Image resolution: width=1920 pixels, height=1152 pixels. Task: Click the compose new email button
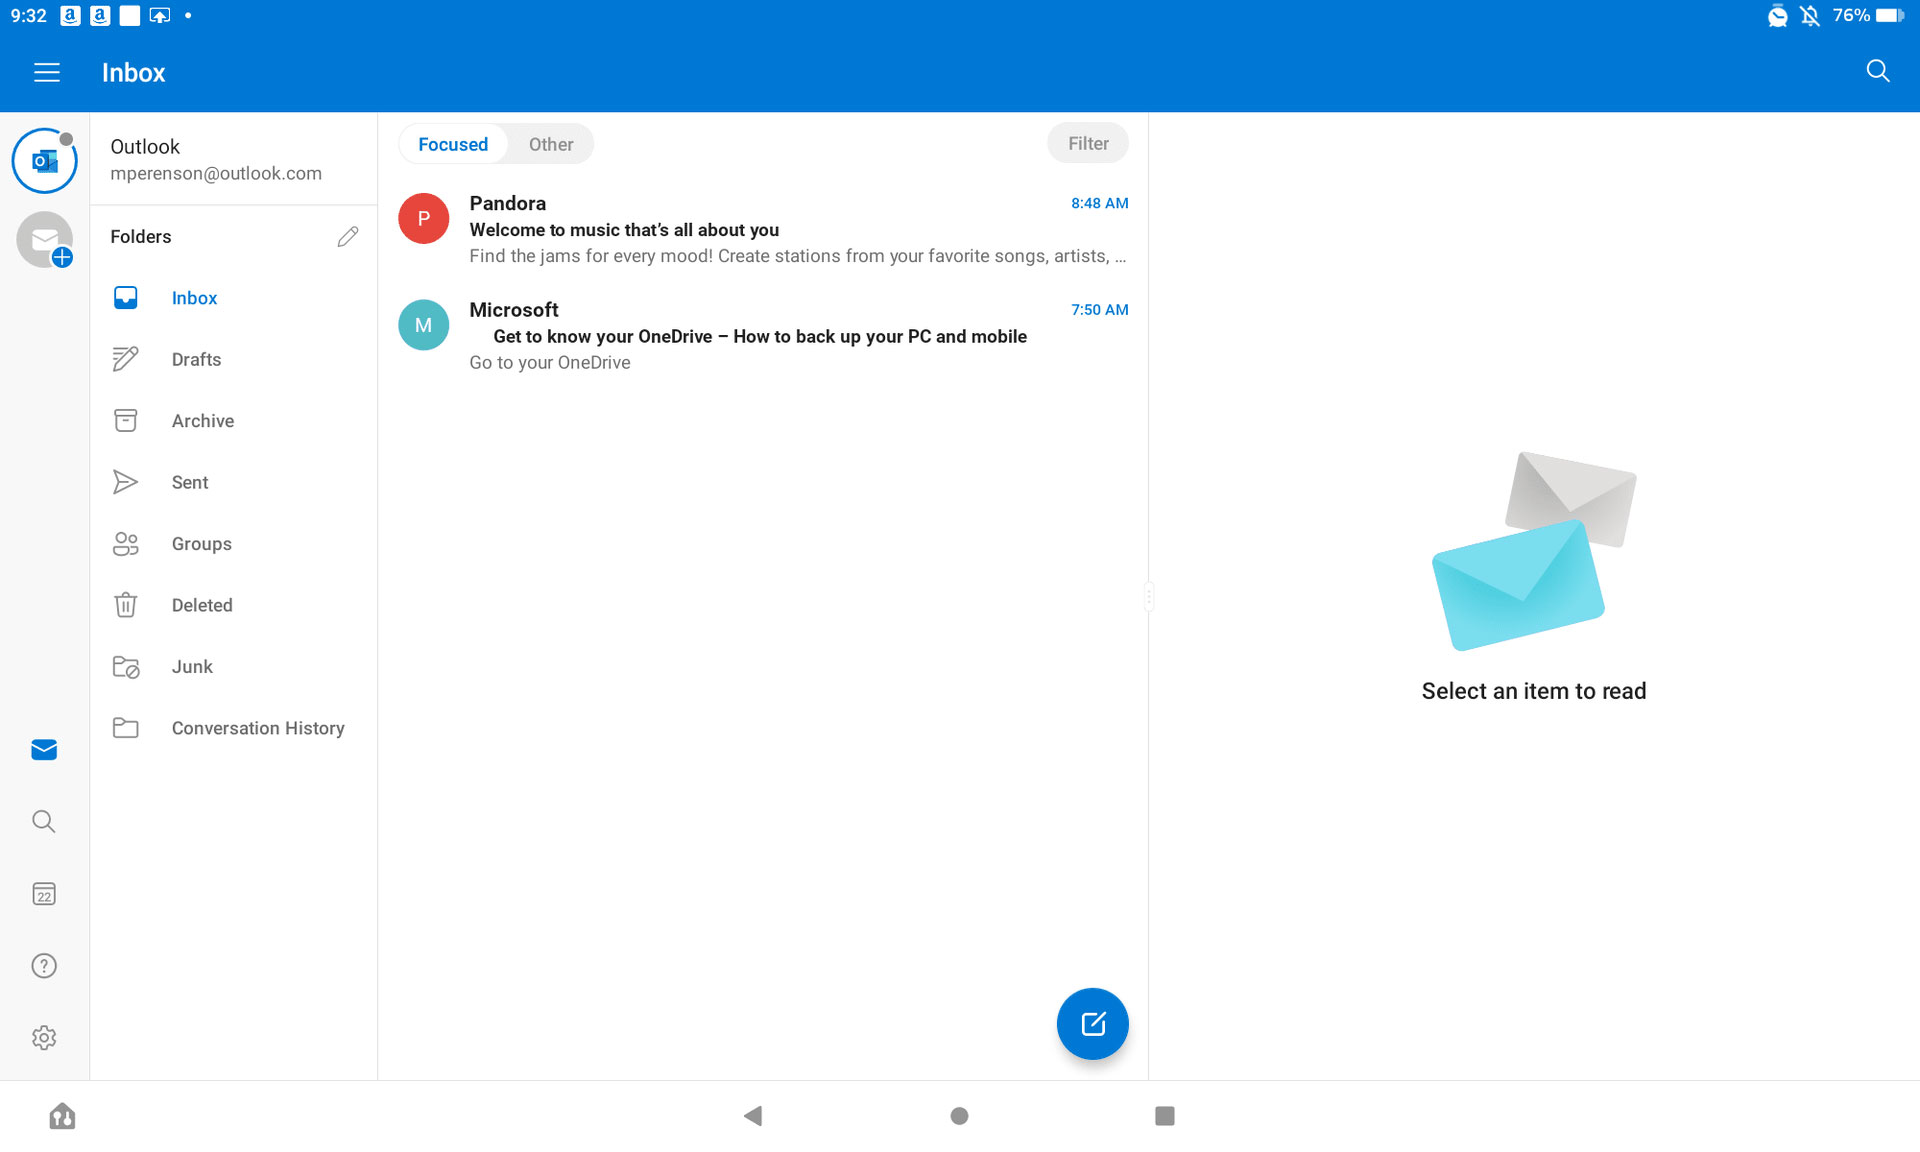coord(1093,1023)
